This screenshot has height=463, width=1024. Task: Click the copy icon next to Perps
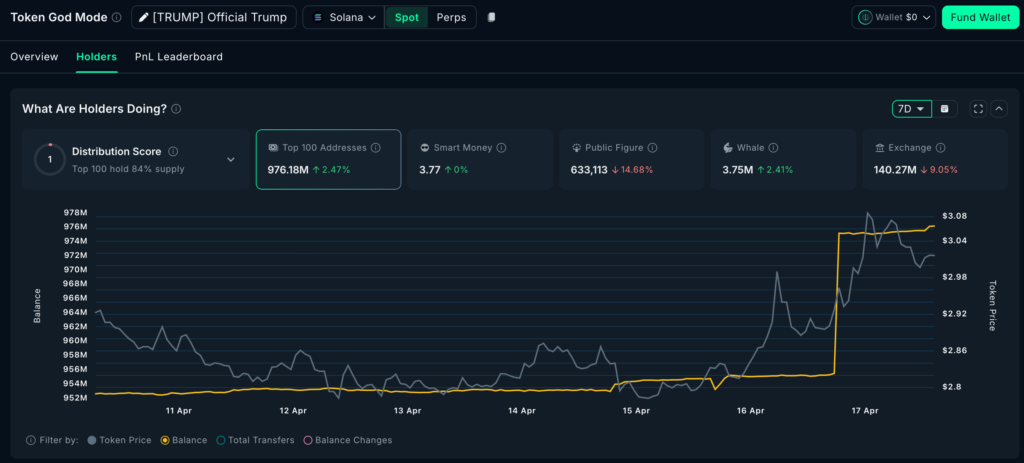click(491, 18)
